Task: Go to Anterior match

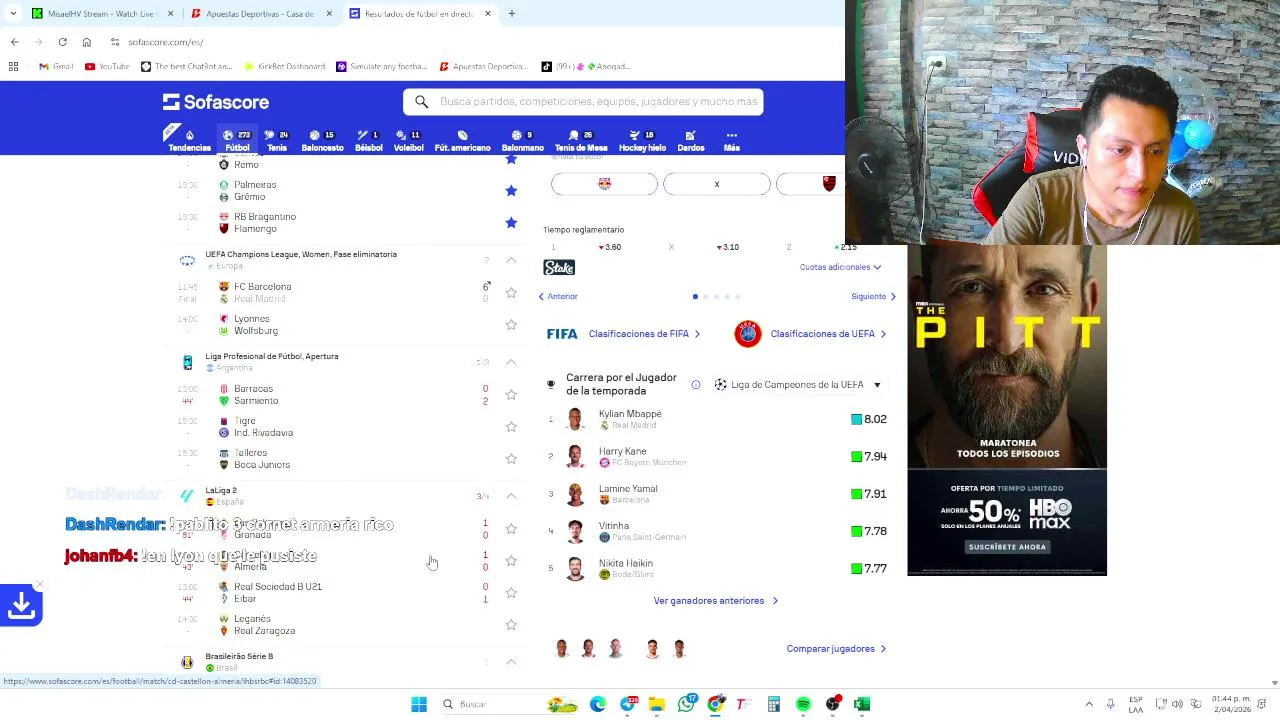Action: tap(558, 296)
